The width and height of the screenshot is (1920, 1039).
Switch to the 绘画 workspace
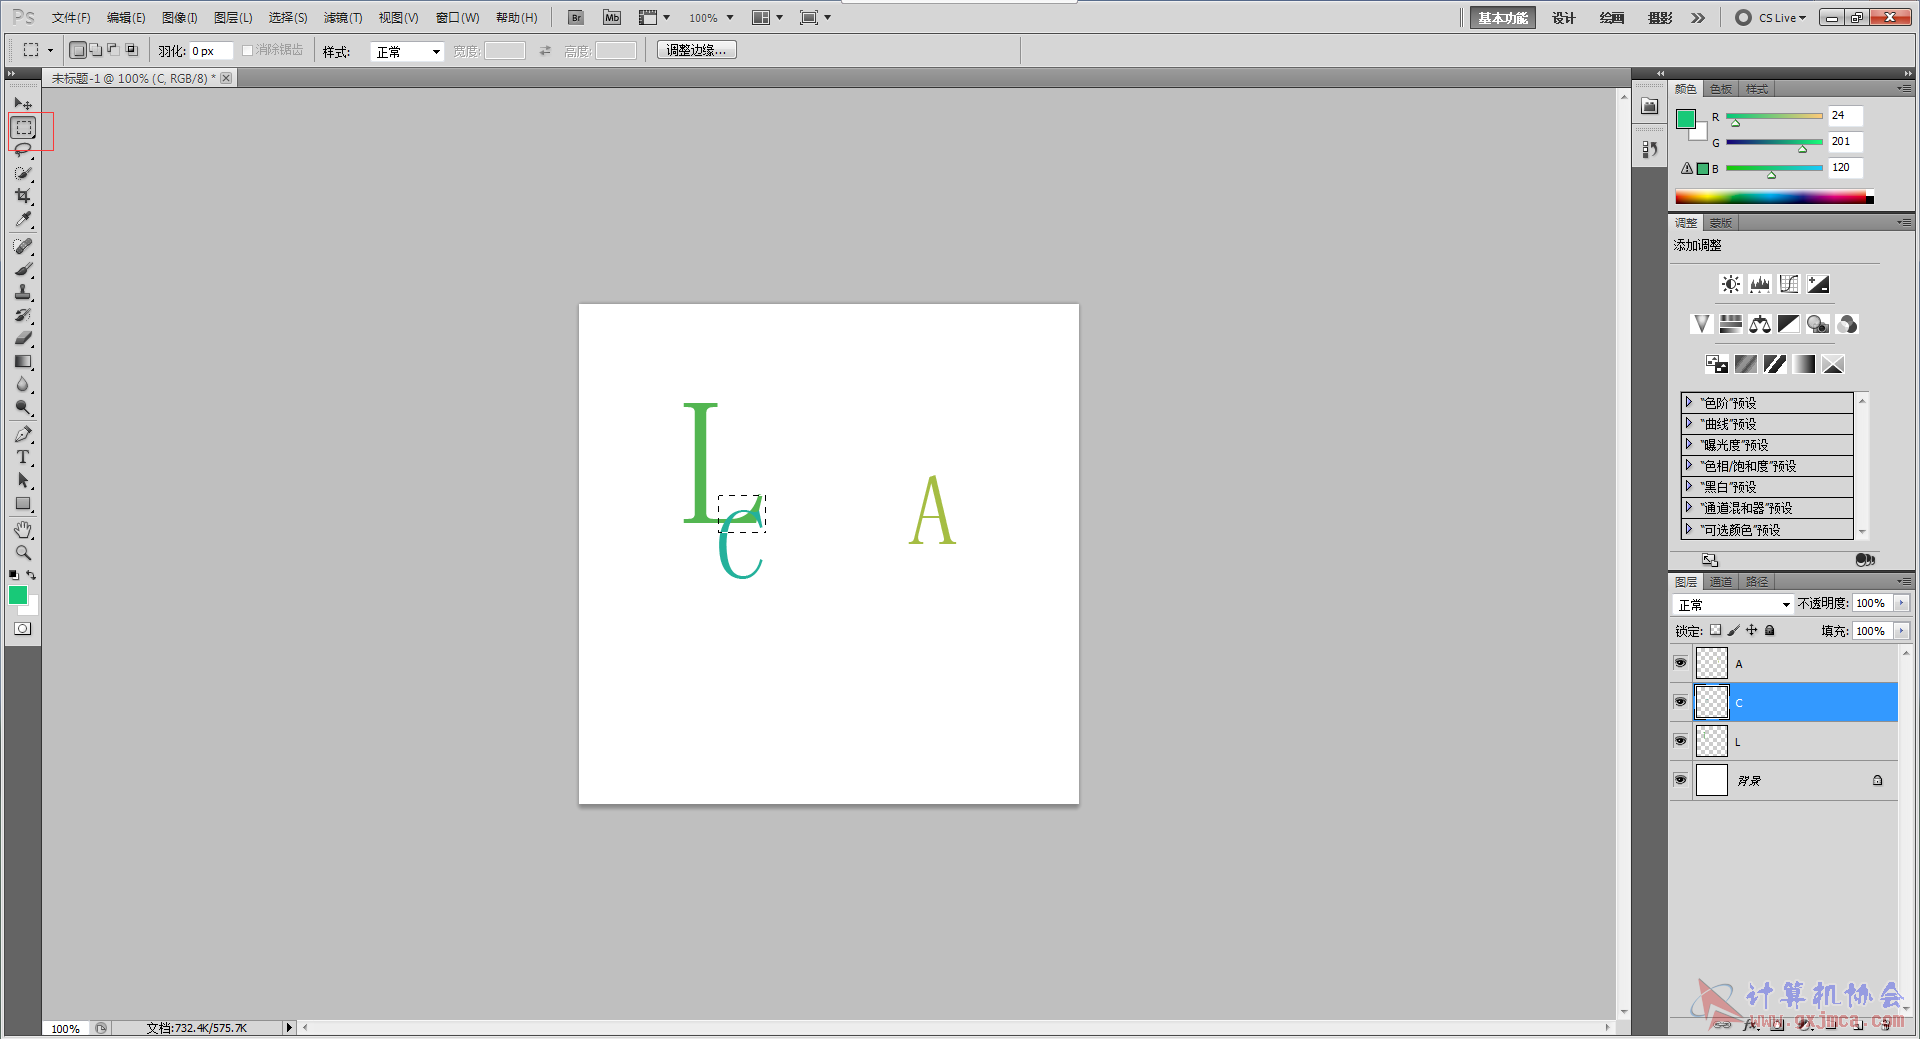[x=1612, y=18]
